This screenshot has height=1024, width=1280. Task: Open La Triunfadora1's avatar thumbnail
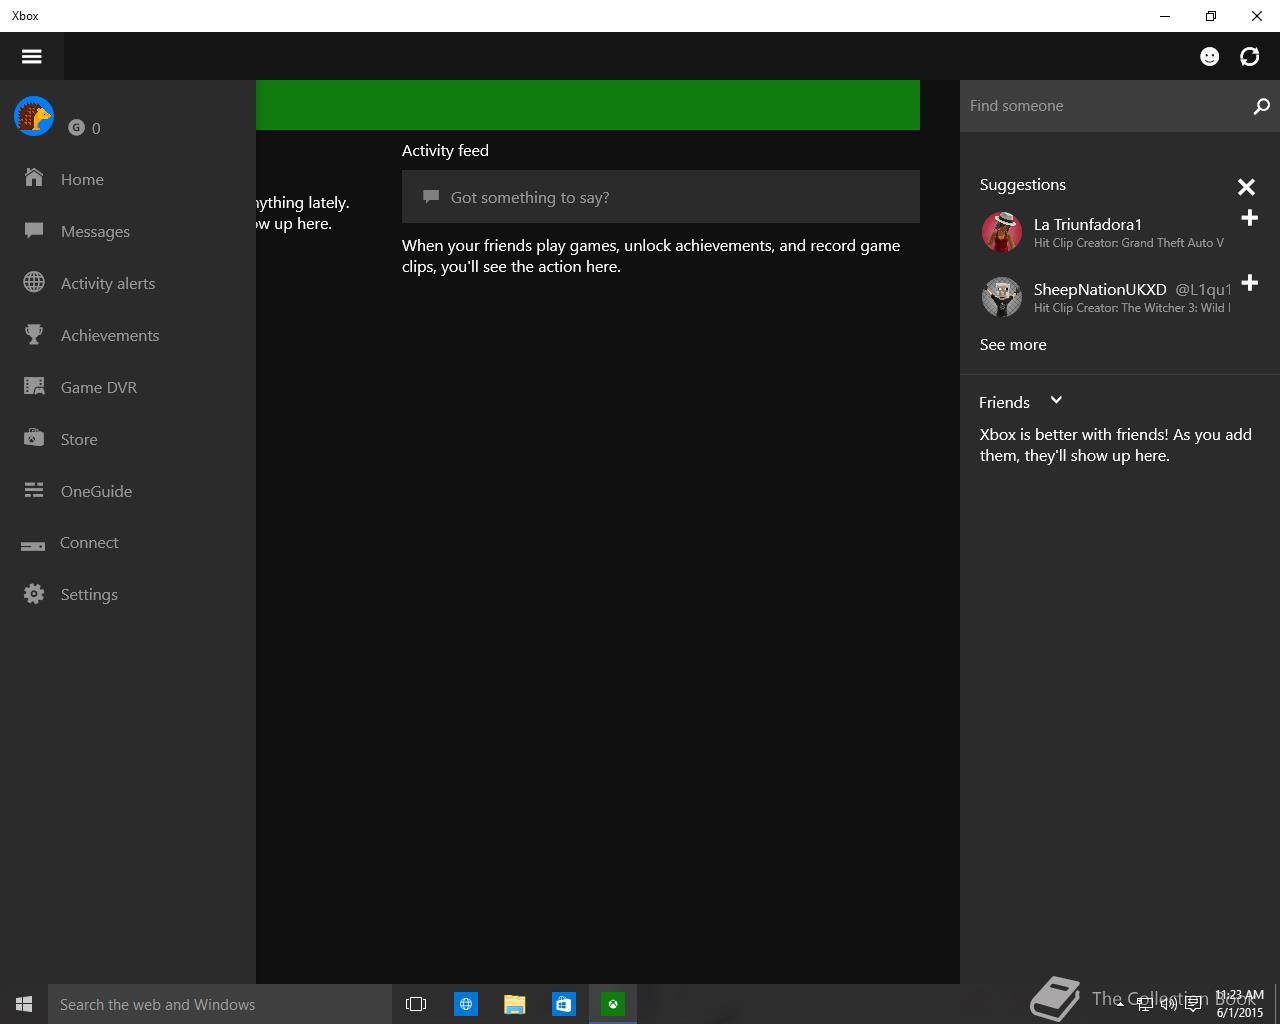click(x=1001, y=232)
